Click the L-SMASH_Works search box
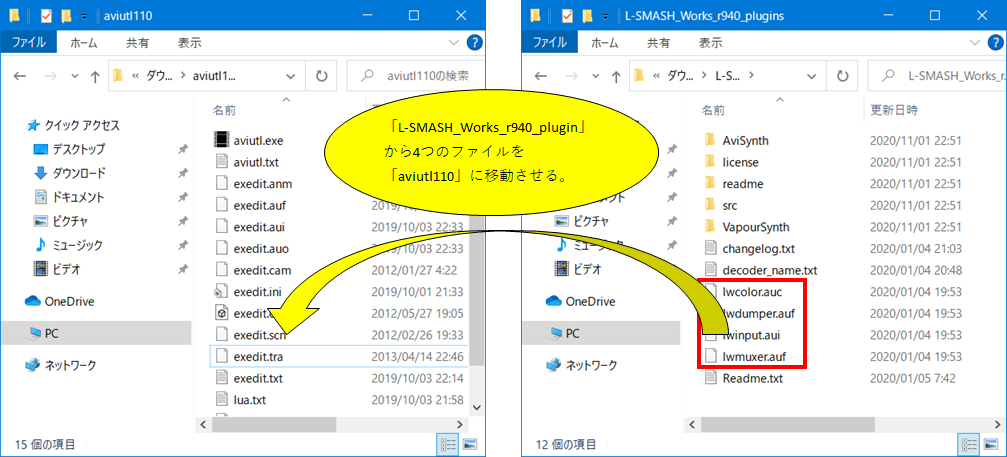Image resolution: width=1007 pixels, height=457 pixels. (x=936, y=76)
